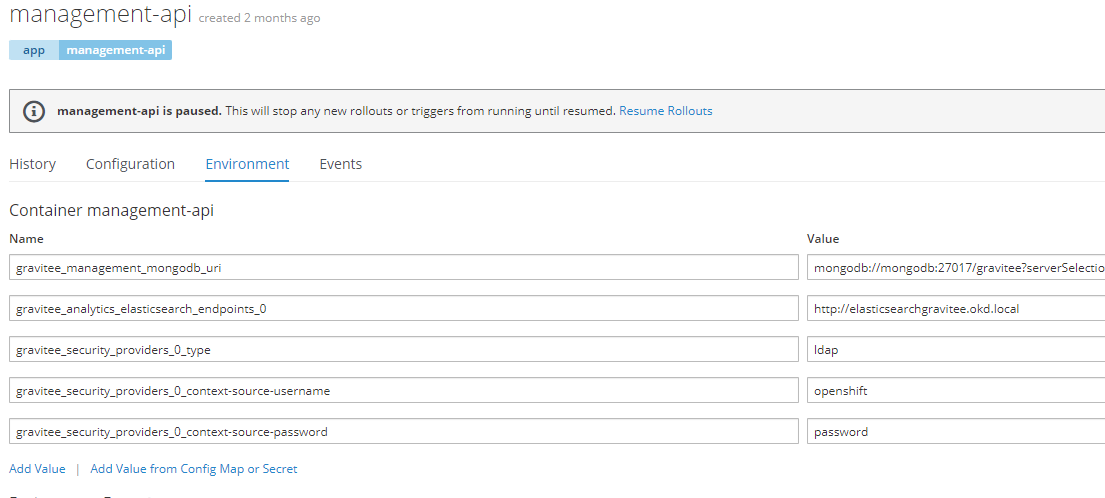The image size is (1105, 498).
Task: Open the Events tab
Action: [x=340, y=164]
